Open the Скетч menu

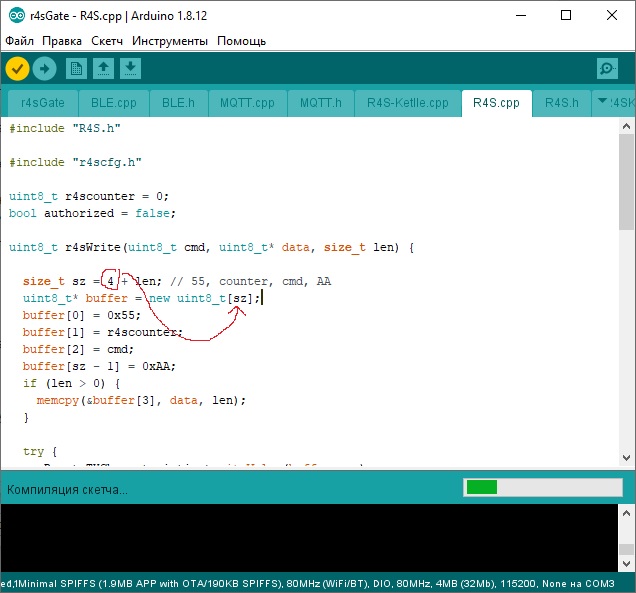[x=107, y=41]
